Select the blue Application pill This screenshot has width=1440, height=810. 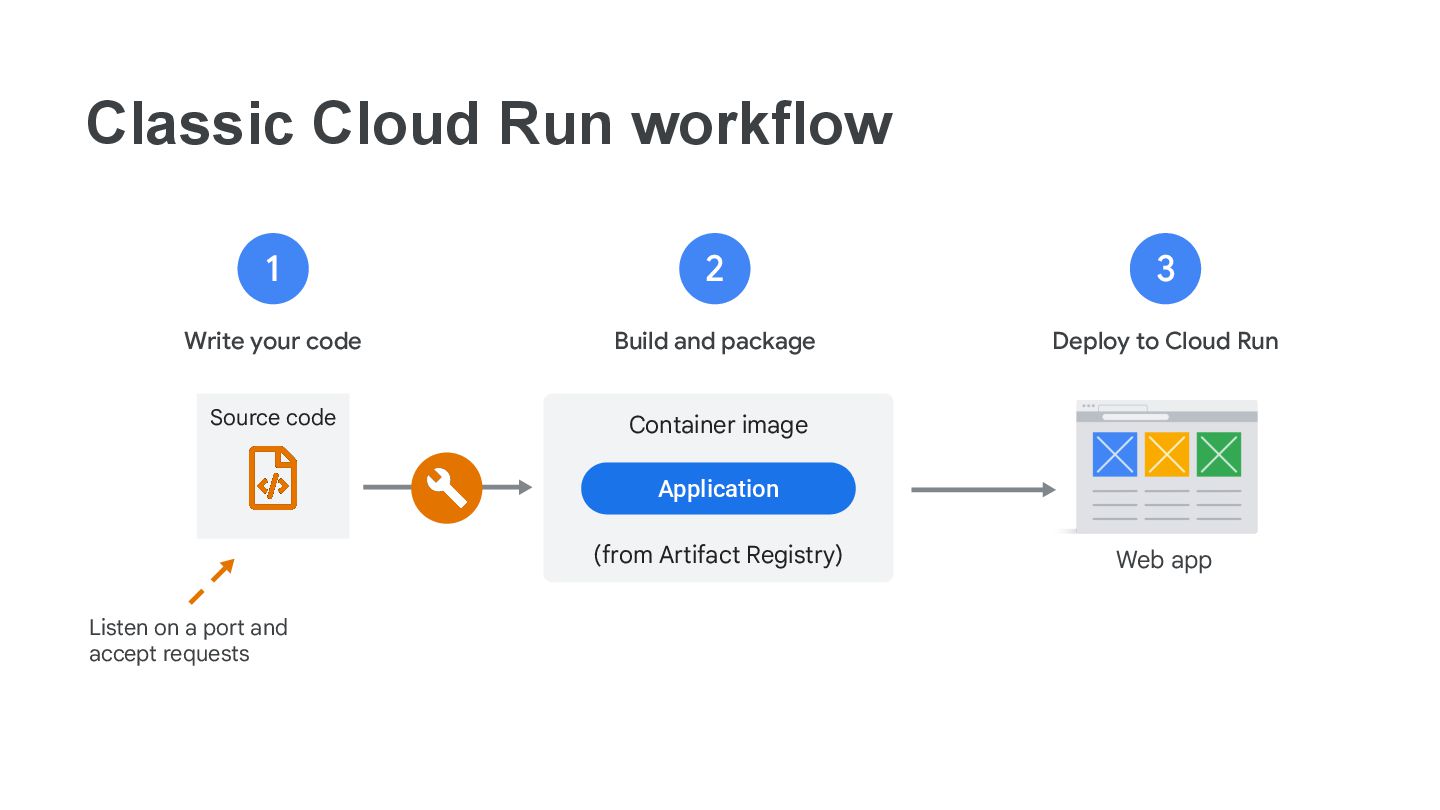coord(718,489)
